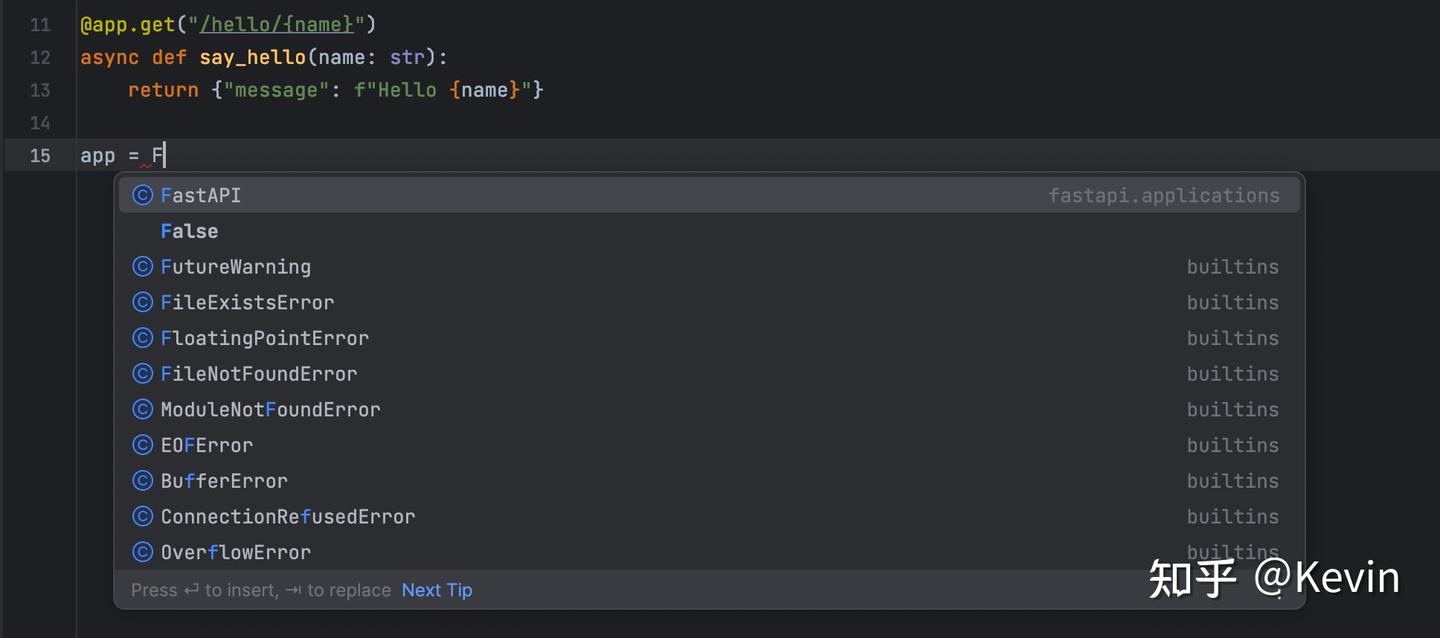Click the fastapi.applications module label
Screen dimensions: 1440x638
[x=1164, y=195]
